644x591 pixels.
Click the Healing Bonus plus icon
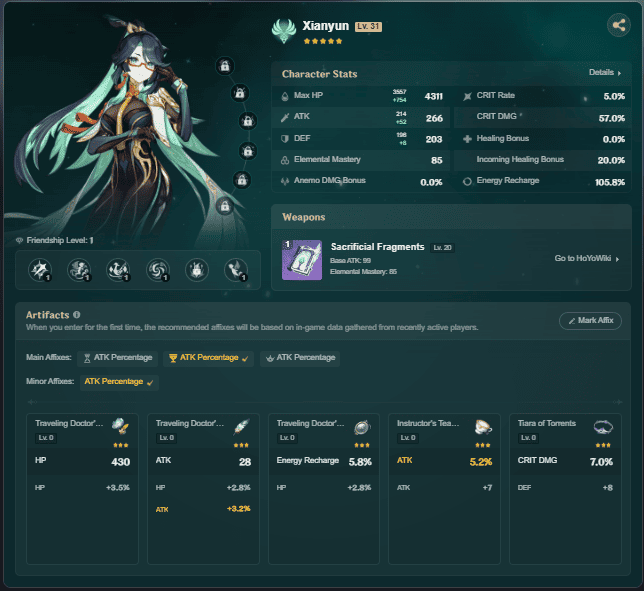(x=467, y=139)
